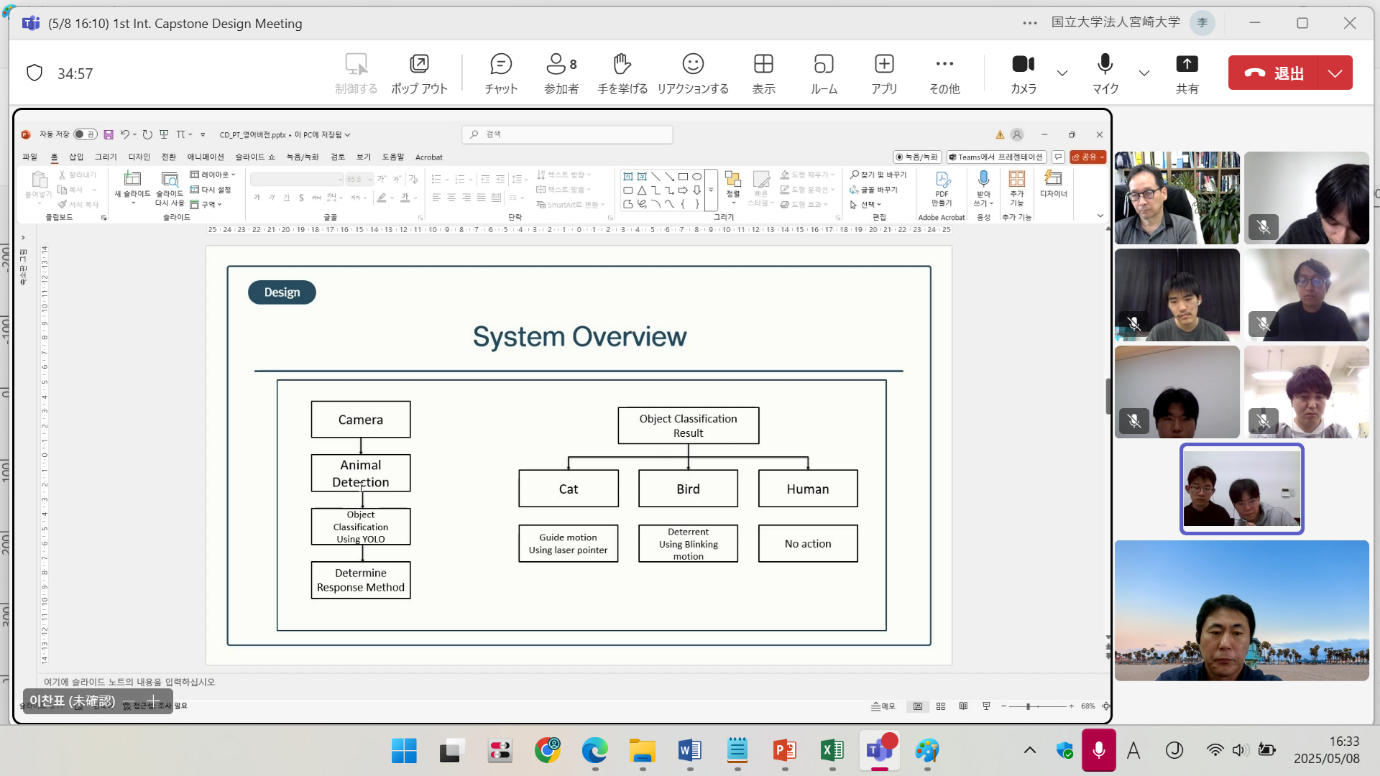This screenshot has width=1380, height=776.
Task: Open Microsoft Edge from the taskbar
Action: pos(594,751)
